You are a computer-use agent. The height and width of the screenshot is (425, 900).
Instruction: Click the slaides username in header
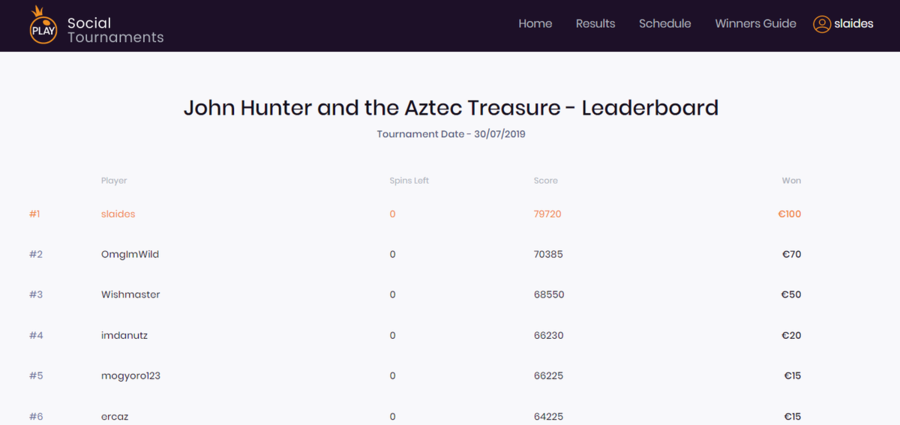click(853, 24)
